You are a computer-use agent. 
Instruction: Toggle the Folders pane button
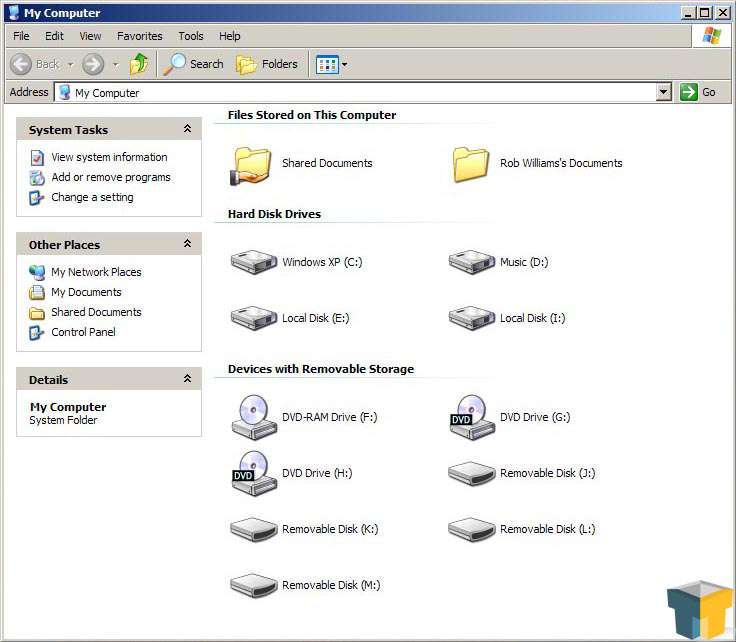[267, 64]
